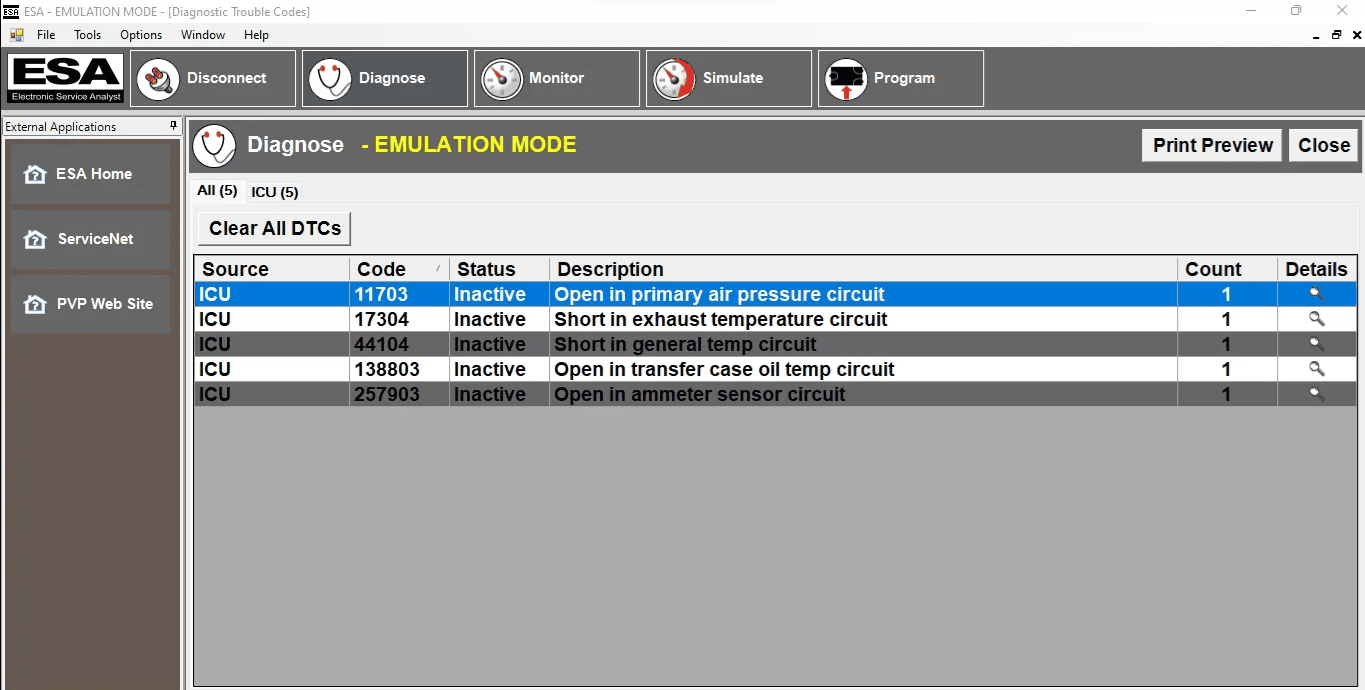Open the Diagnose stethoscope icon
1365x690 pixels.
pyautogui.click(x=330, y=78)
